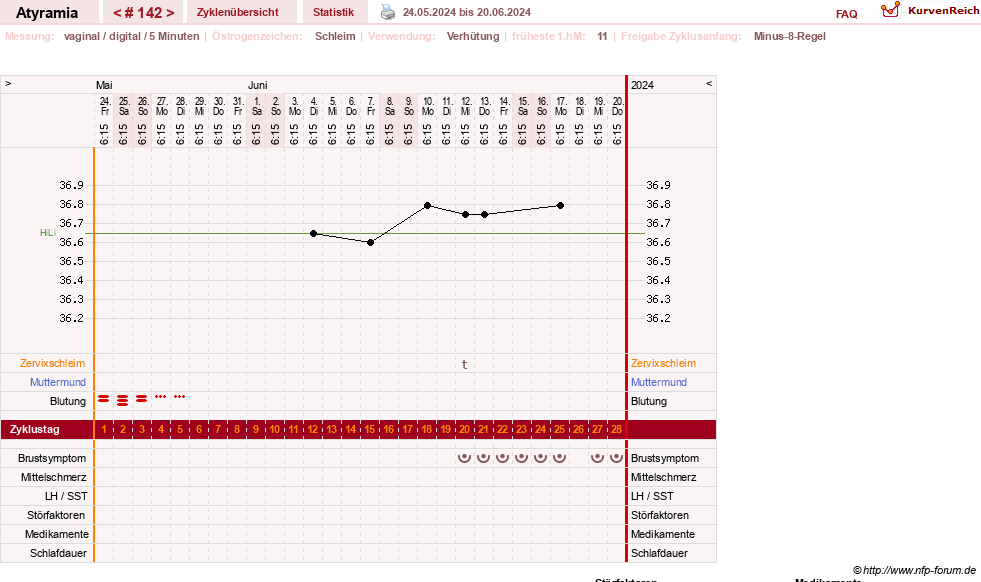Click breast symptom icon on cycle day 23
The image size is (981, 582).
click(521, 458)
